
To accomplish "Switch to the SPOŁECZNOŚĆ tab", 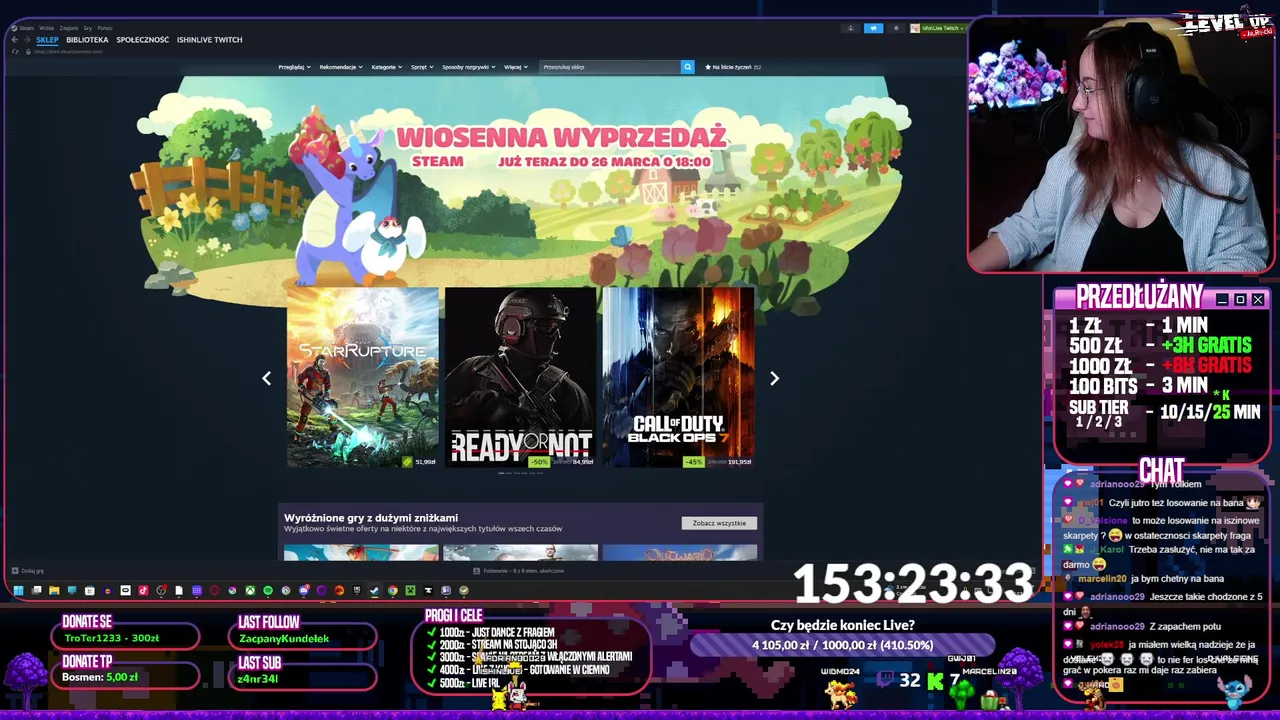I will [x=142, y=40].
